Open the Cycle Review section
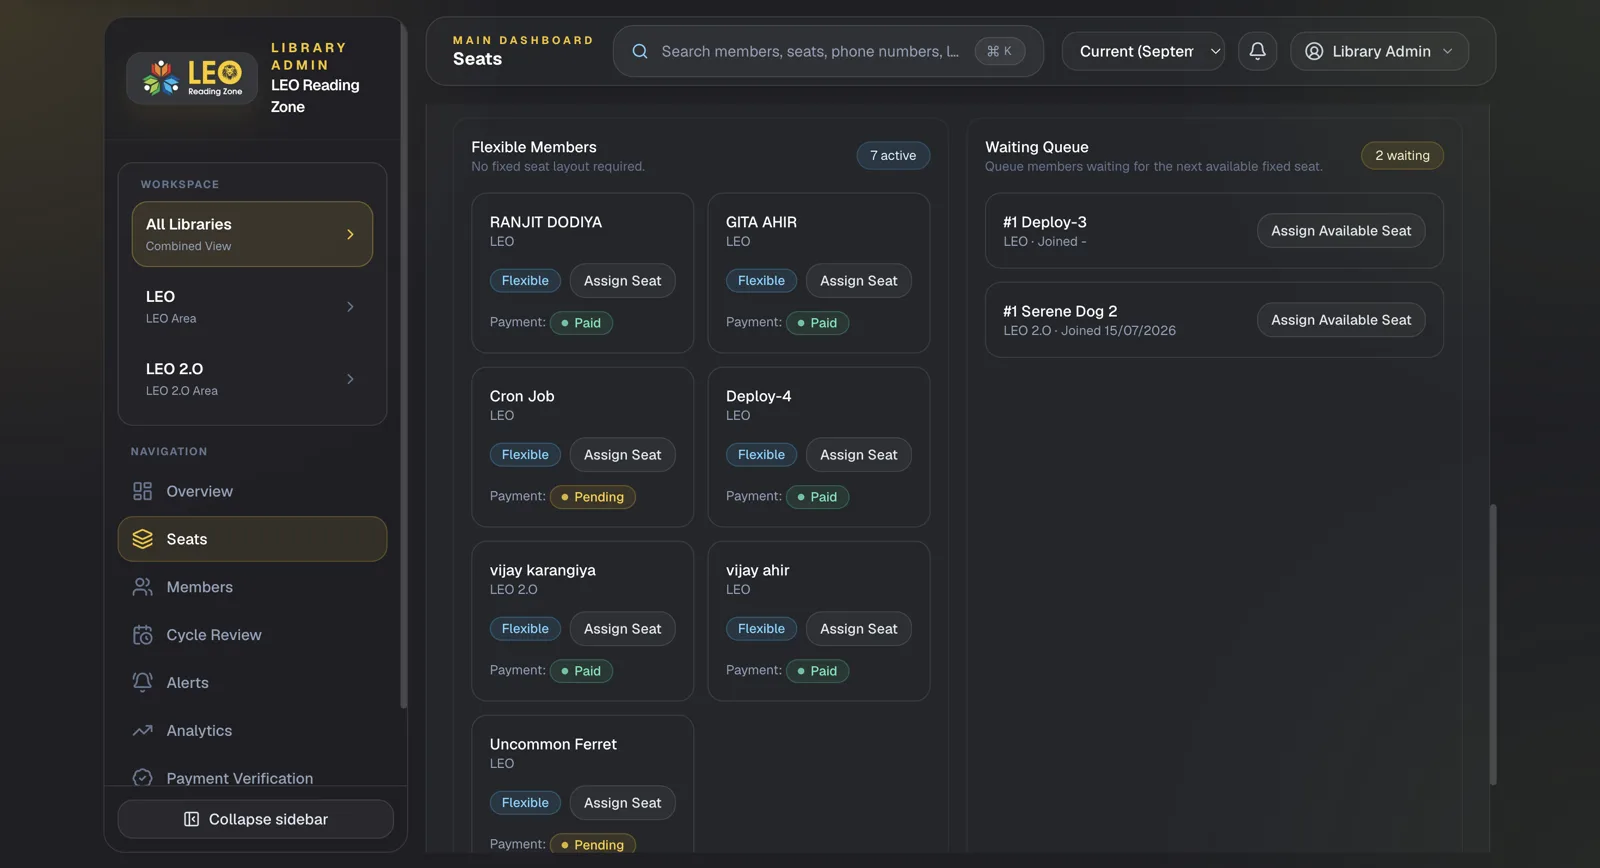The width and height of the screenshot is (1600, 868). [252, 635]
